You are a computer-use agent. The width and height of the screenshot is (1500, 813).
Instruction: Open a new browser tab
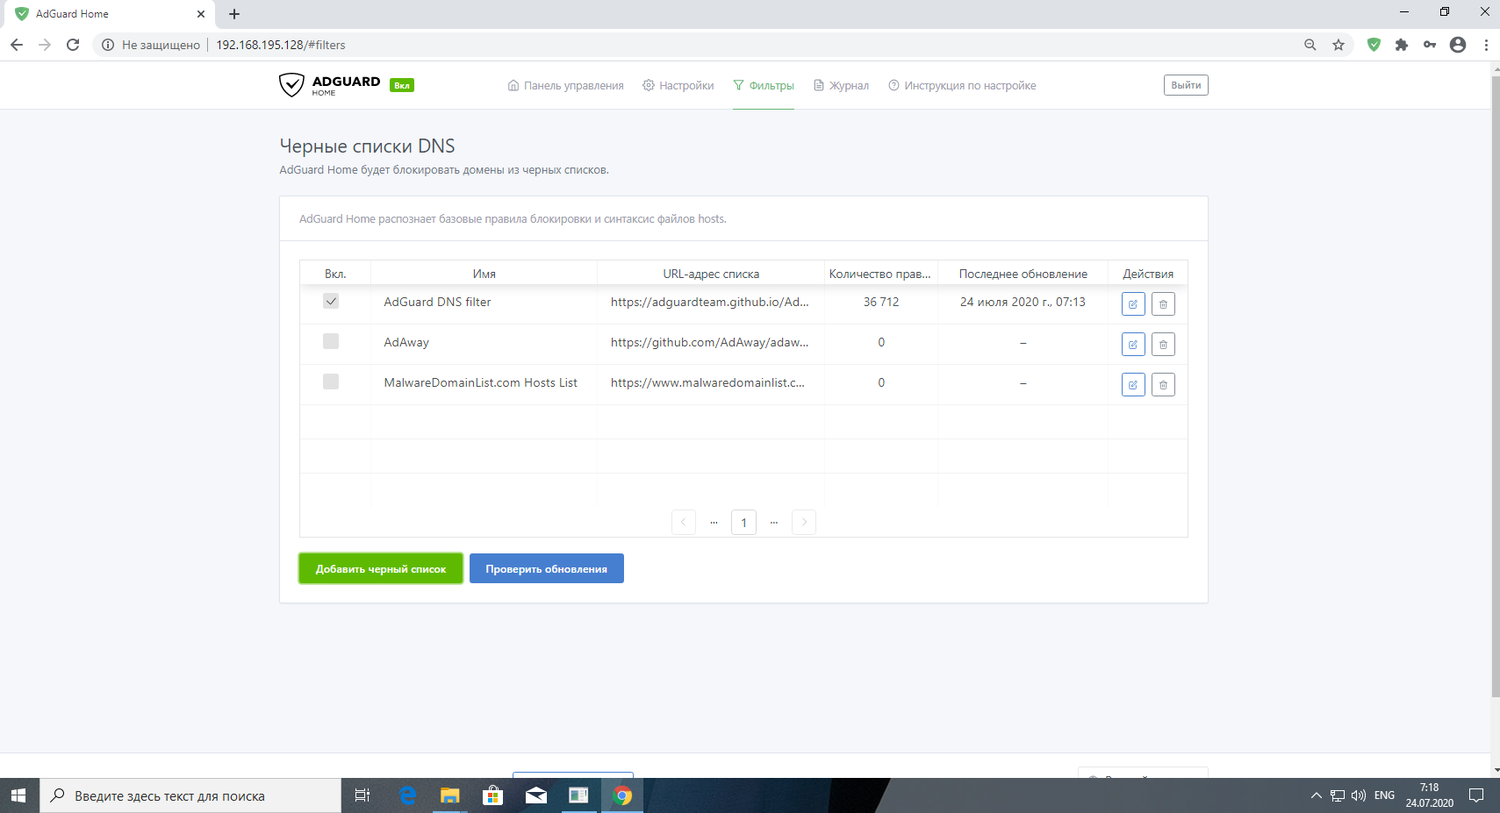(234, 14)
